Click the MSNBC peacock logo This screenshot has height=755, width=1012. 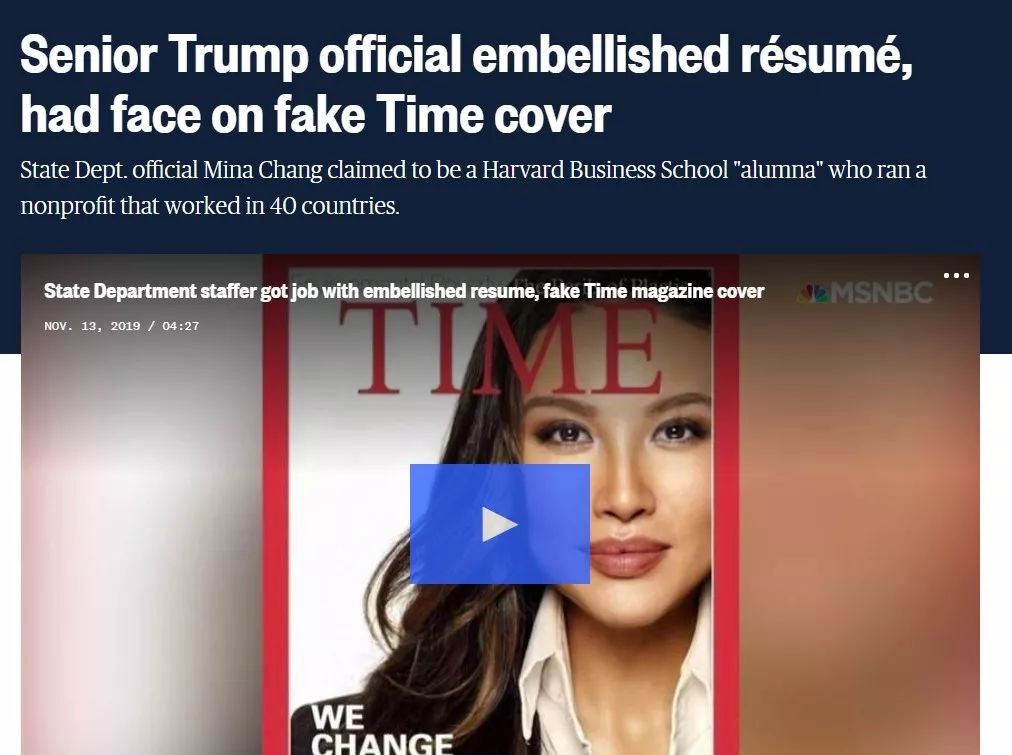tap(813, 294)
